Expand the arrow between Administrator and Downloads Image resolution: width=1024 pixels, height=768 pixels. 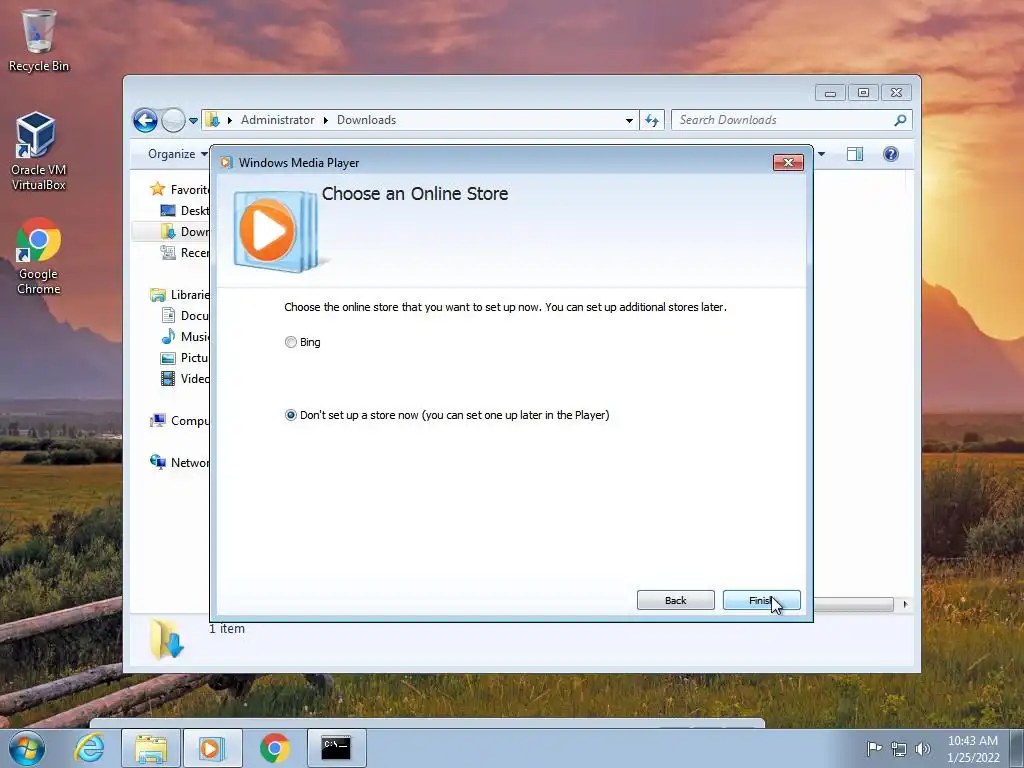[325, 120]
